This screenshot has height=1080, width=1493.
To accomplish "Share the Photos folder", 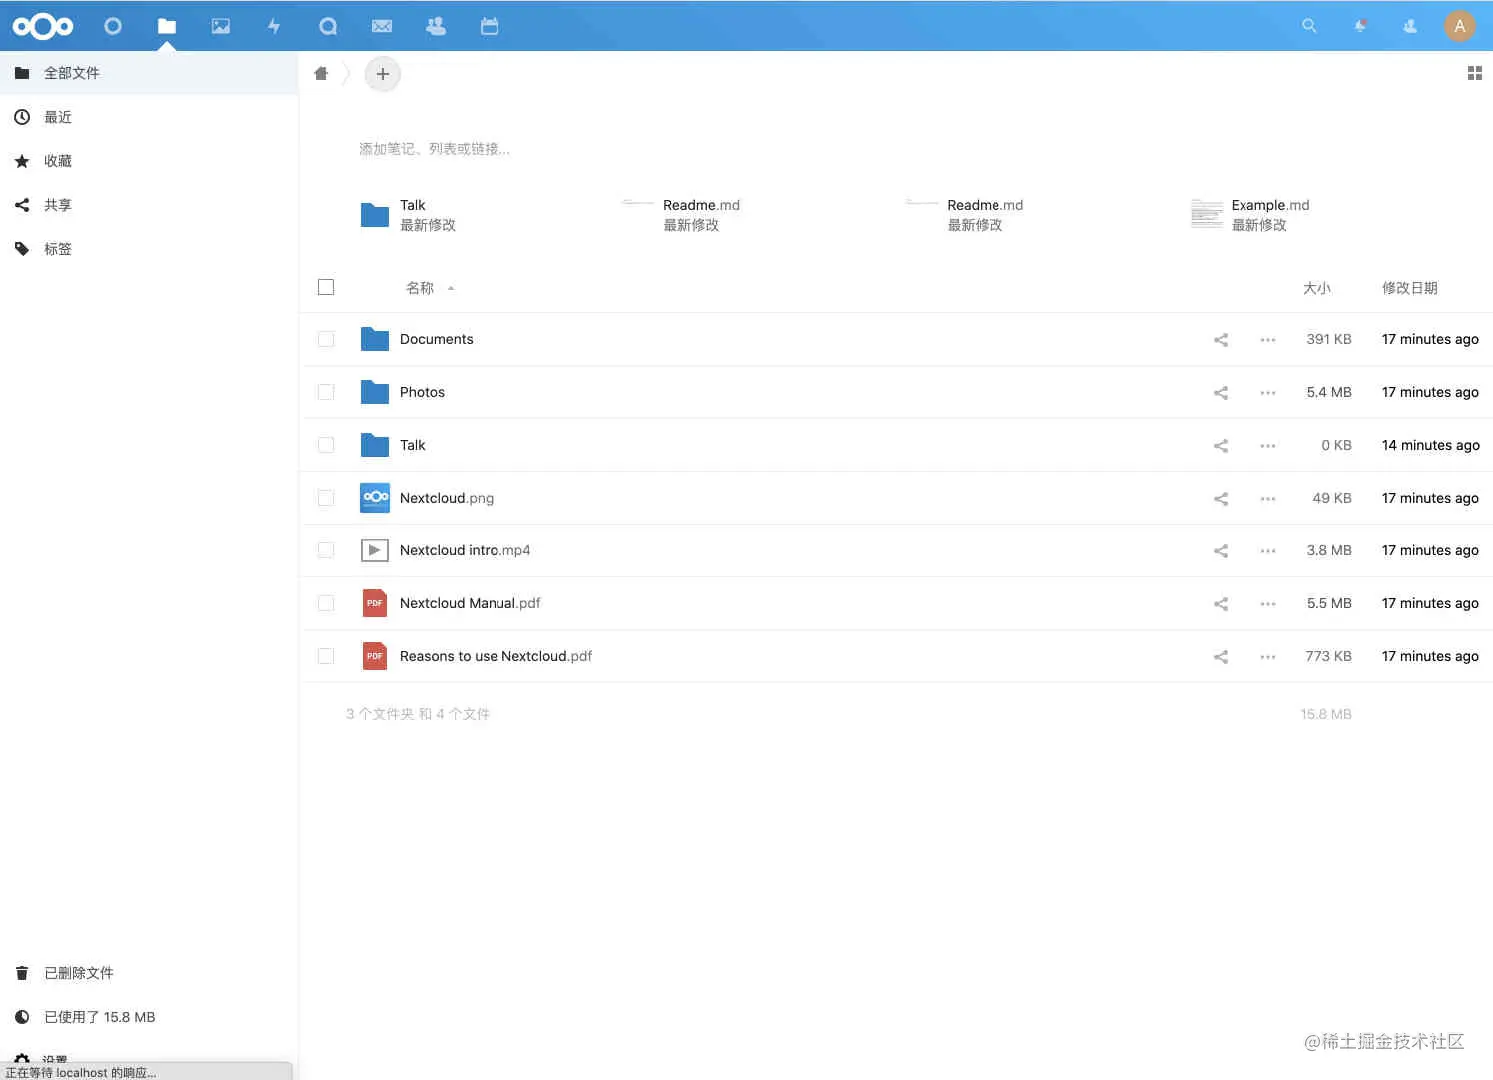I will 1221,393.
